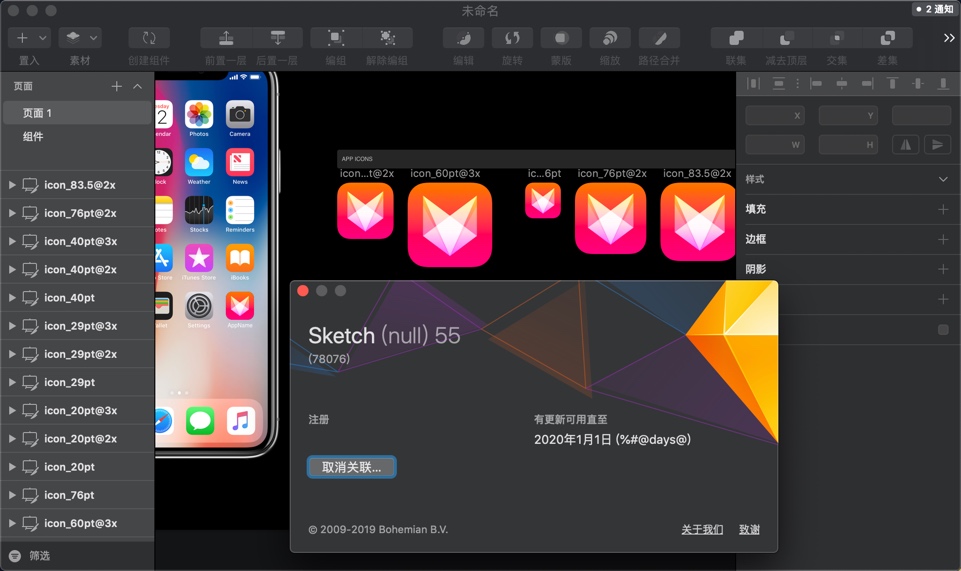Open the Insert (置入) plus tool
The image size is (961, 571).
pos(22,38)
